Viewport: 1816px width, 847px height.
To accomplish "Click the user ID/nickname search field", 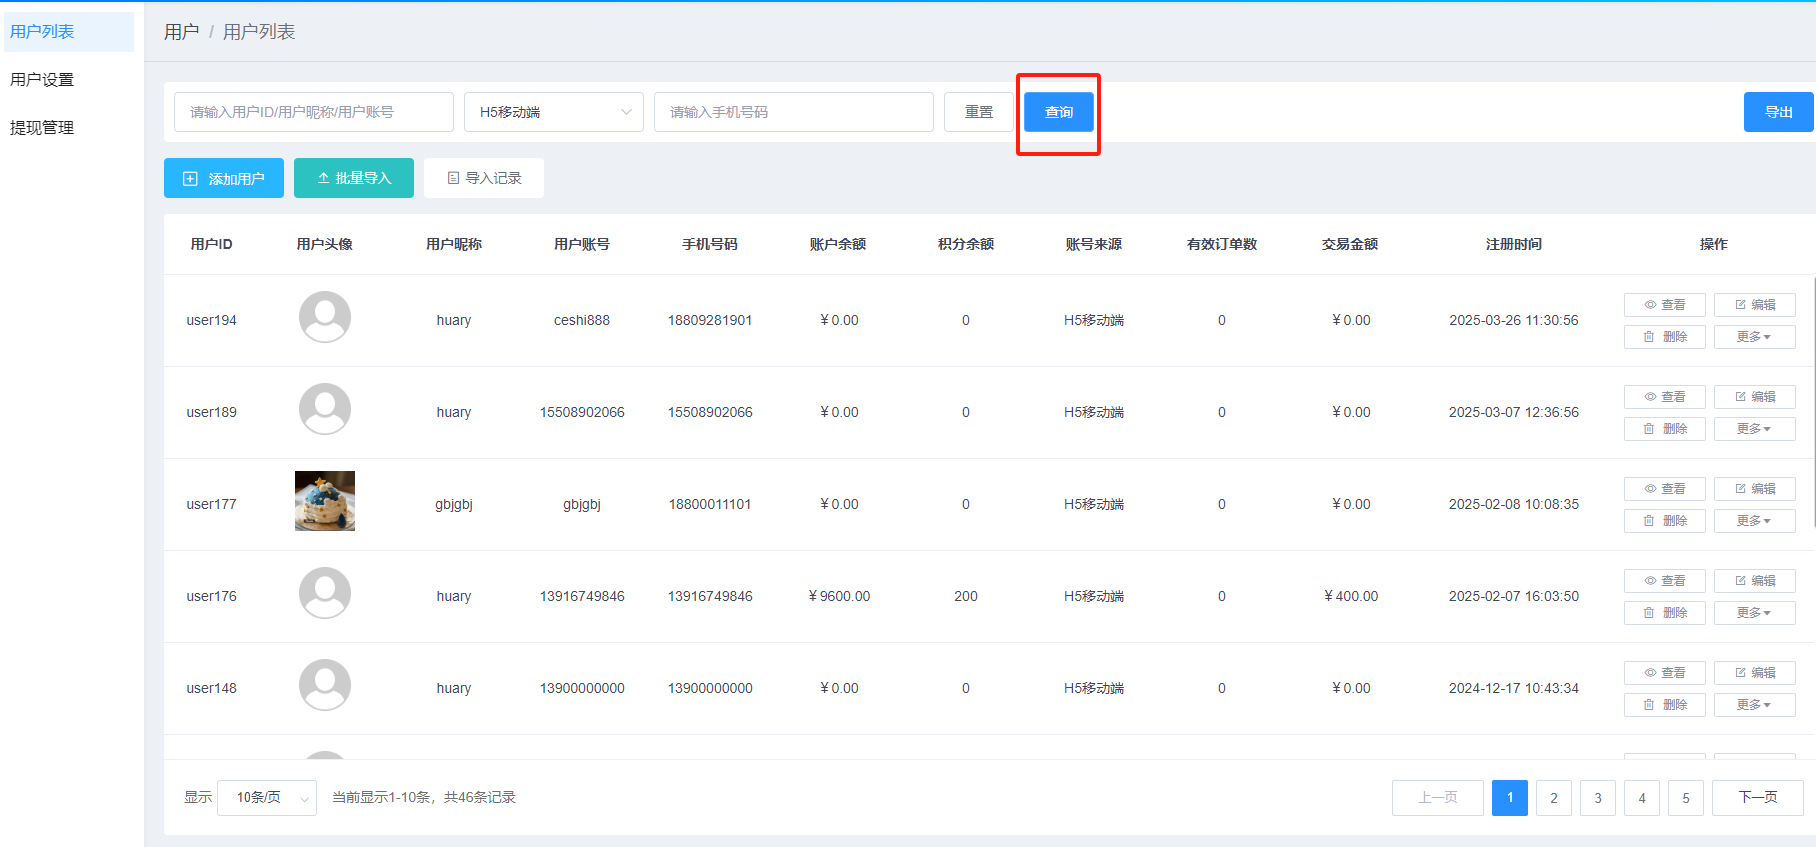I will coord(313,112).
